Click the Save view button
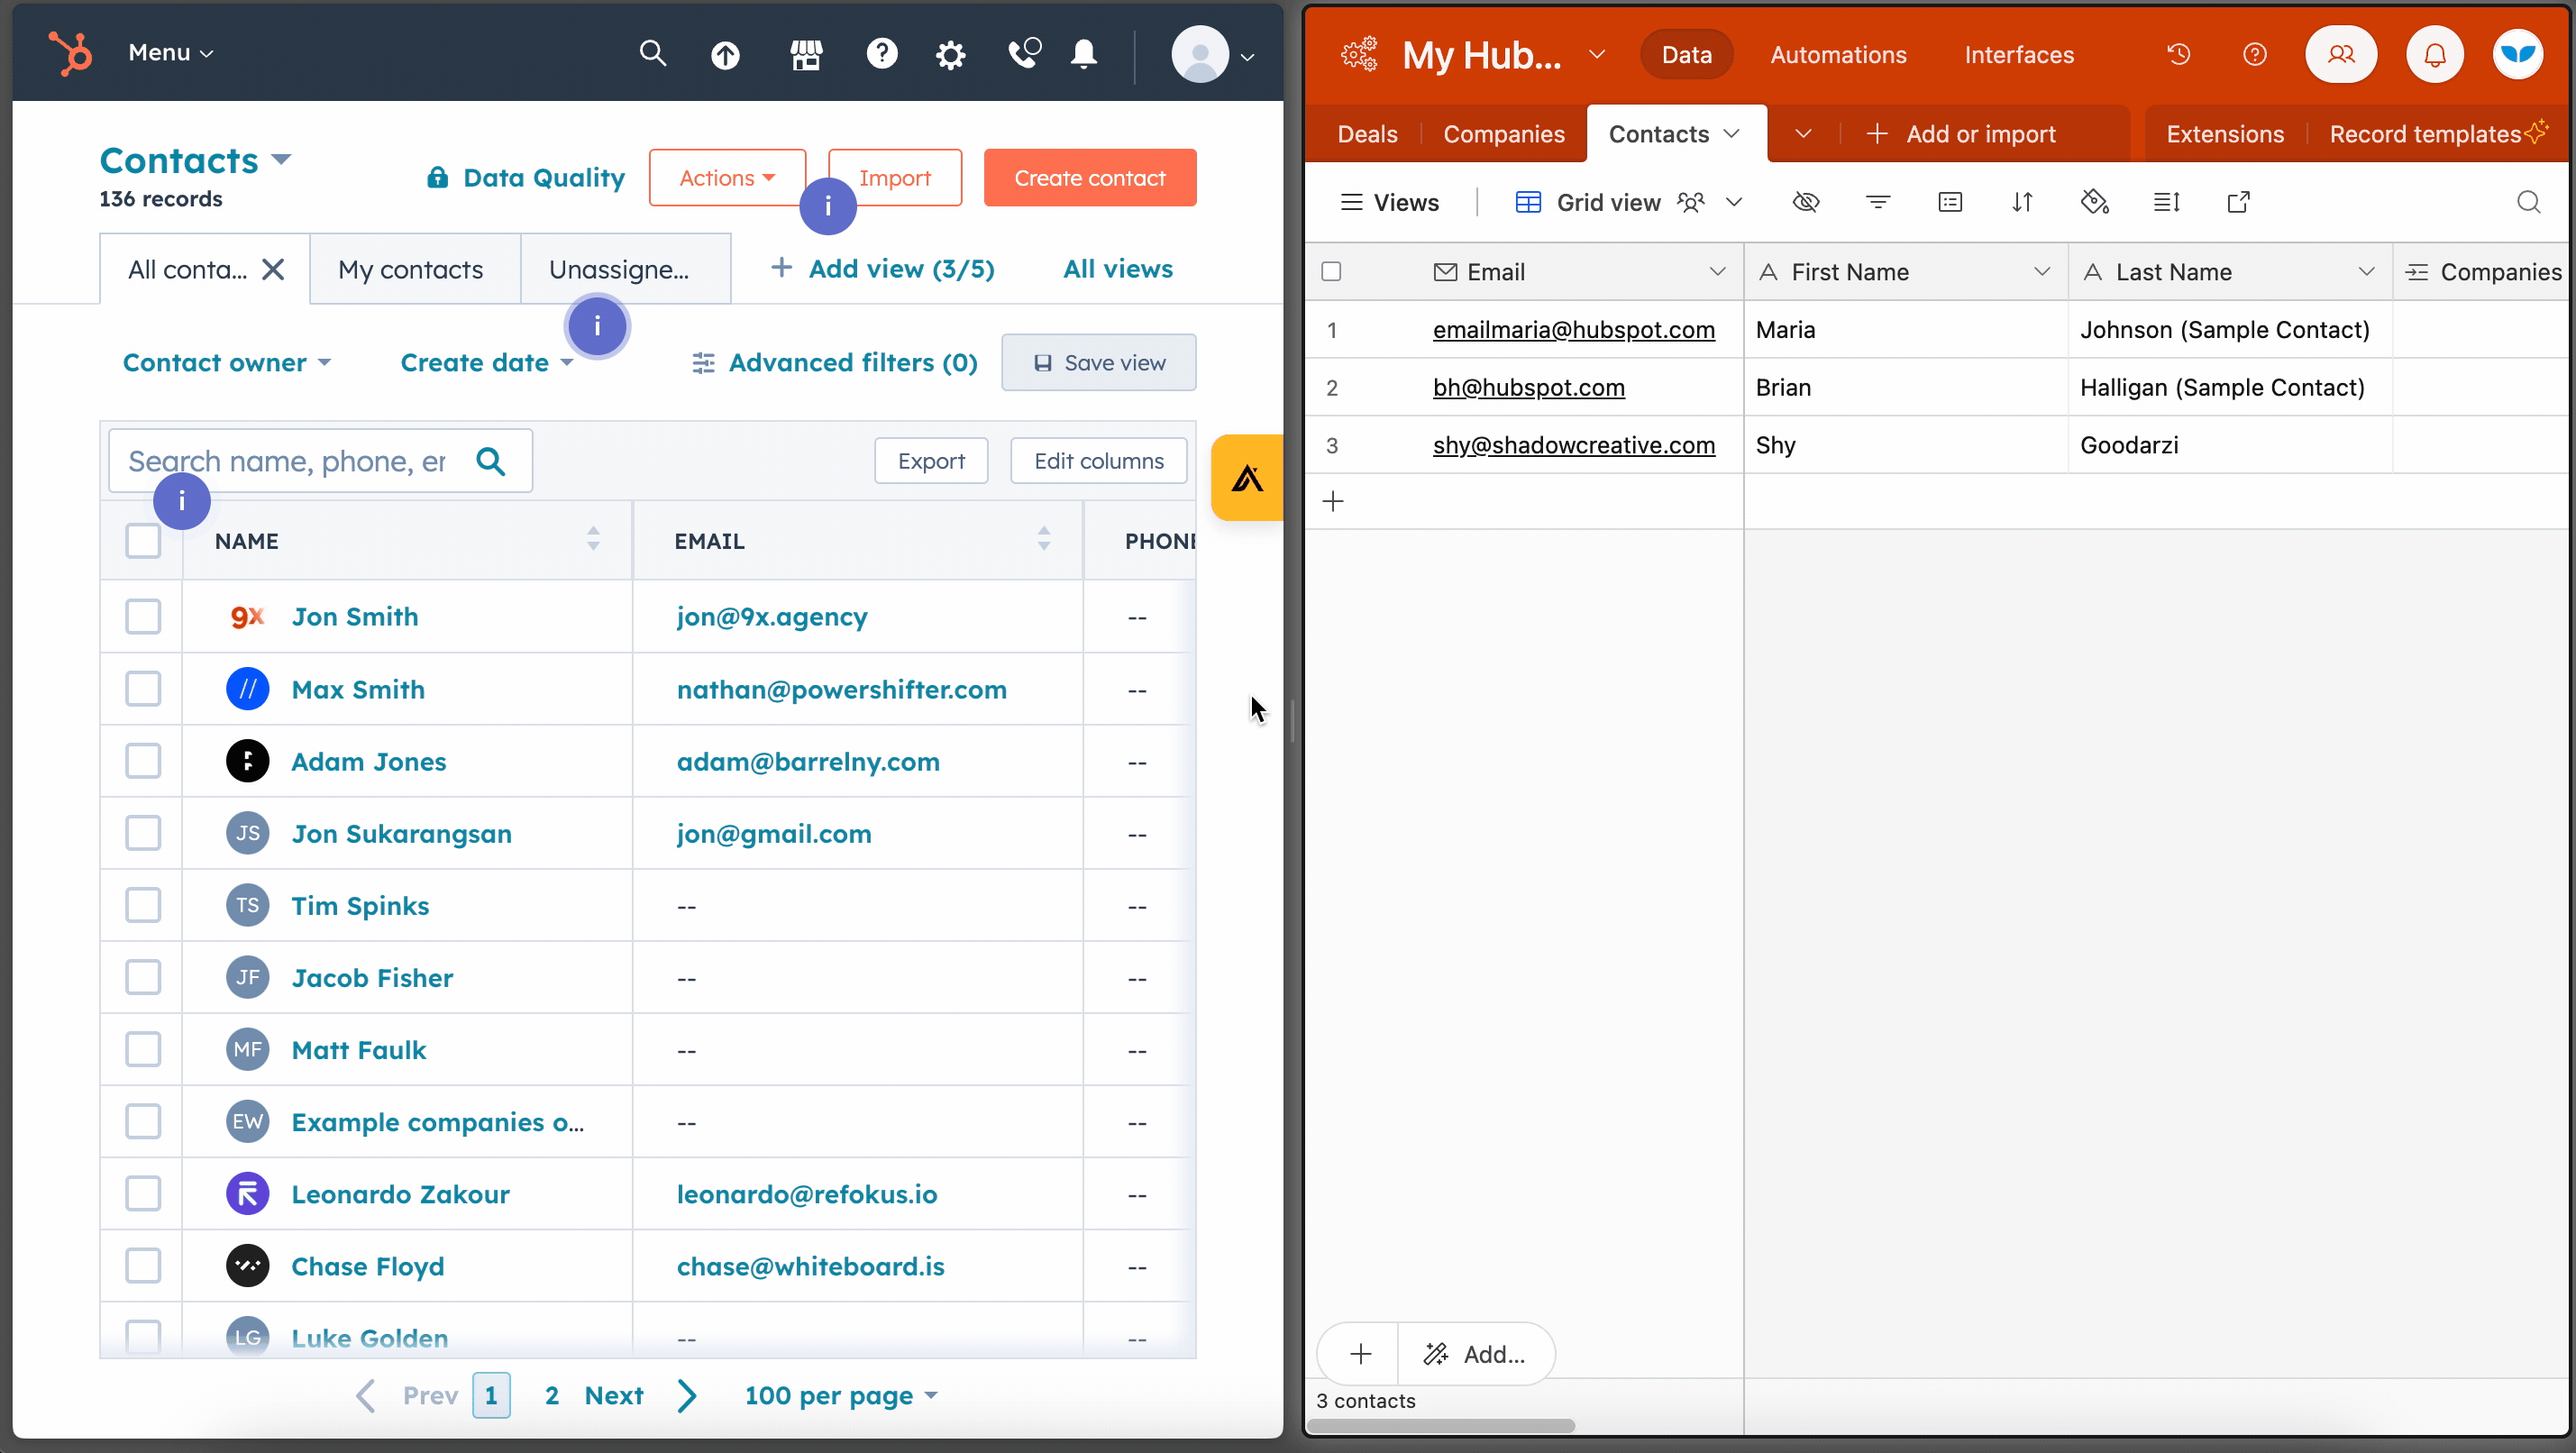The height and width of the screenshot is (1453, 2576). click(x=1098, y=362)
